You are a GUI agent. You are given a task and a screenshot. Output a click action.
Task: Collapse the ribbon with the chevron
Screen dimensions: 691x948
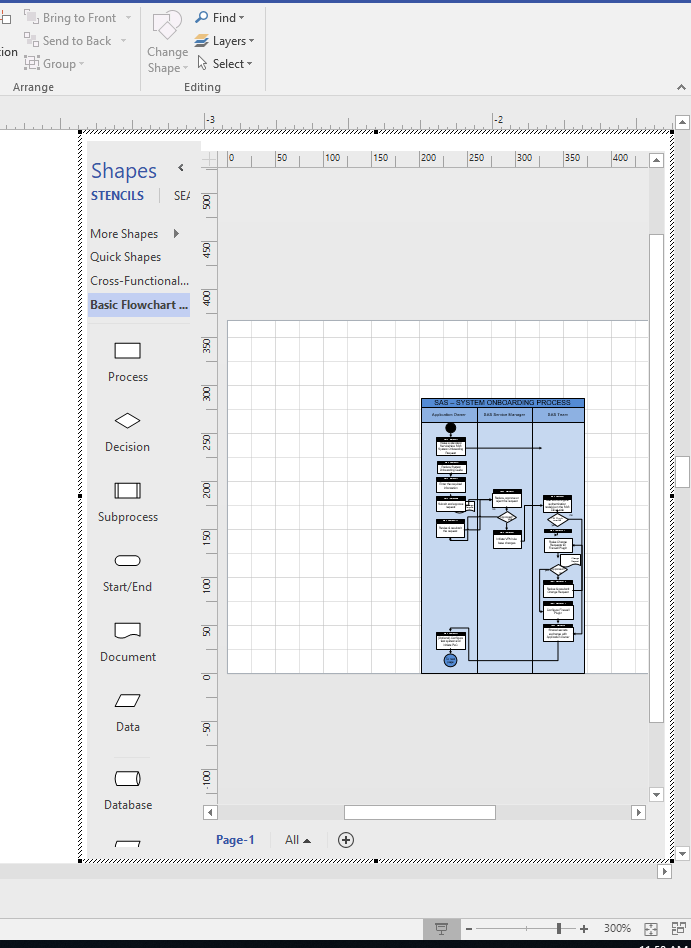click(x=681, y=87)
